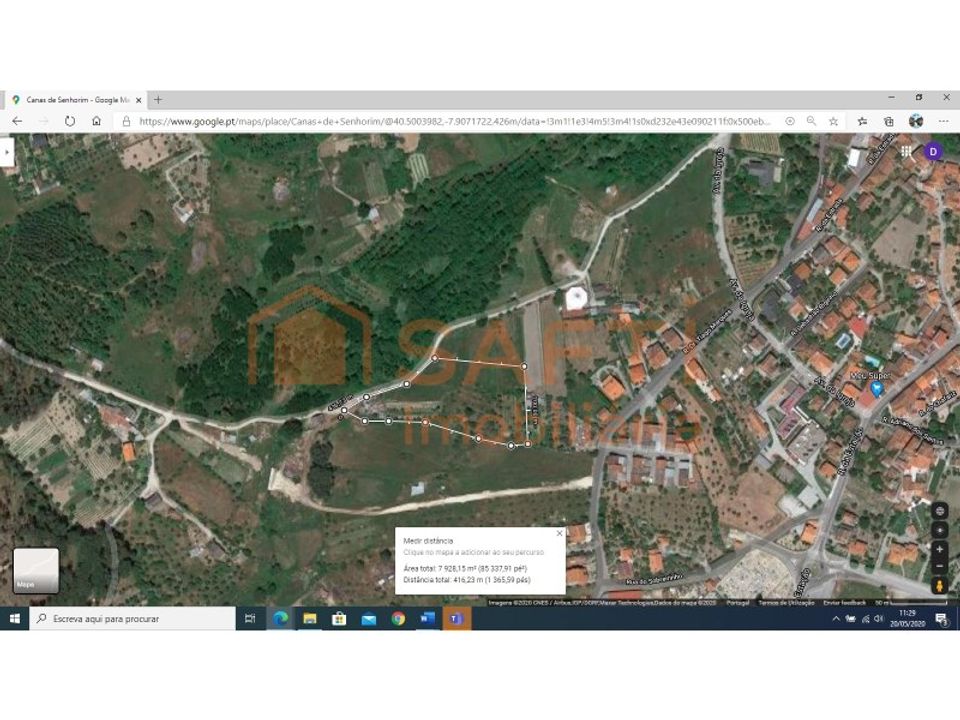Close the Canas de Senhorim tab
Image resolution: width=960 pixels, height=720 pixels.
139,100
